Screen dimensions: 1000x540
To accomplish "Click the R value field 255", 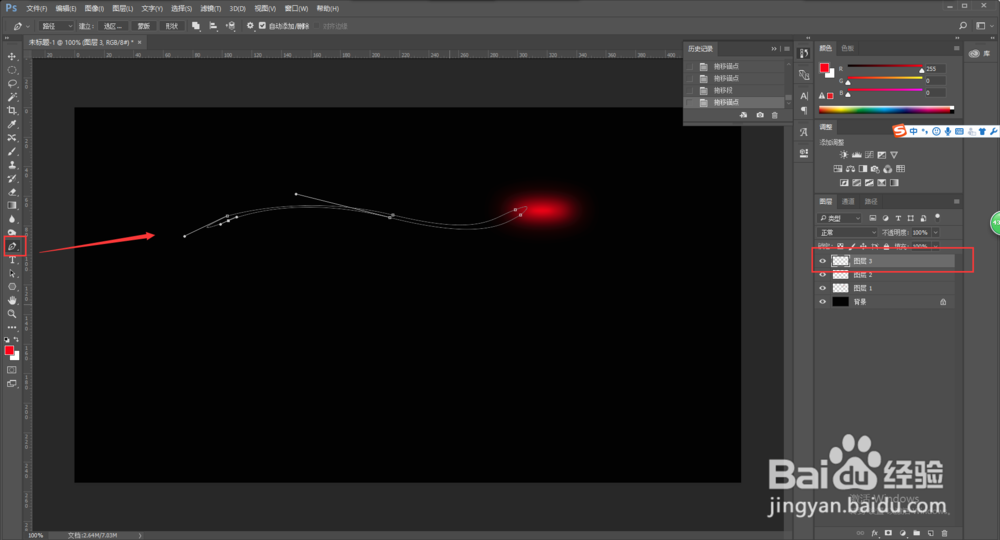I will click(x=934, y=69).
